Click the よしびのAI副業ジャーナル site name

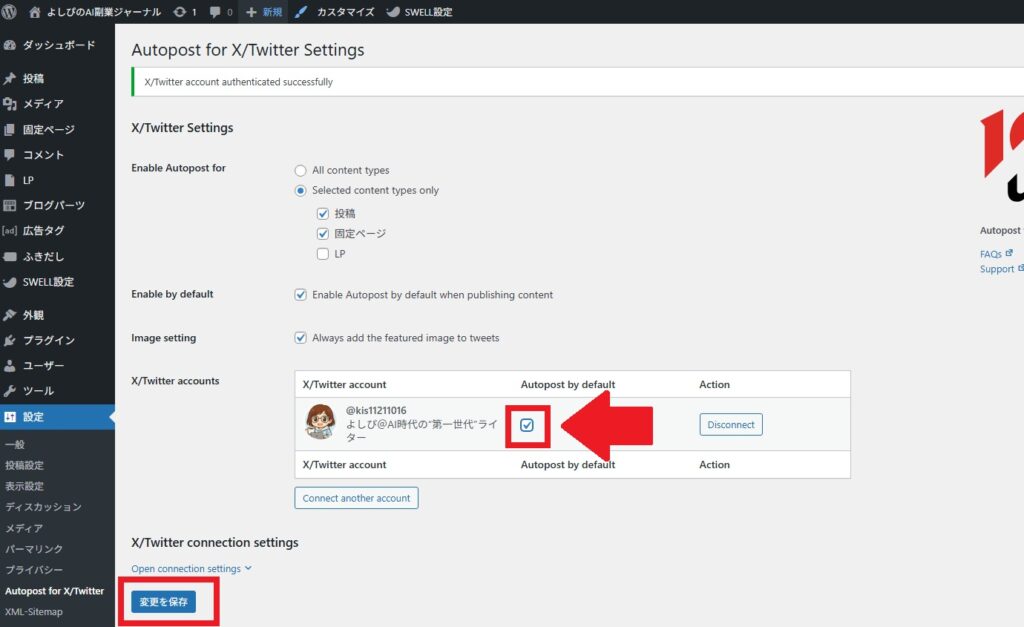click(104, 12)
